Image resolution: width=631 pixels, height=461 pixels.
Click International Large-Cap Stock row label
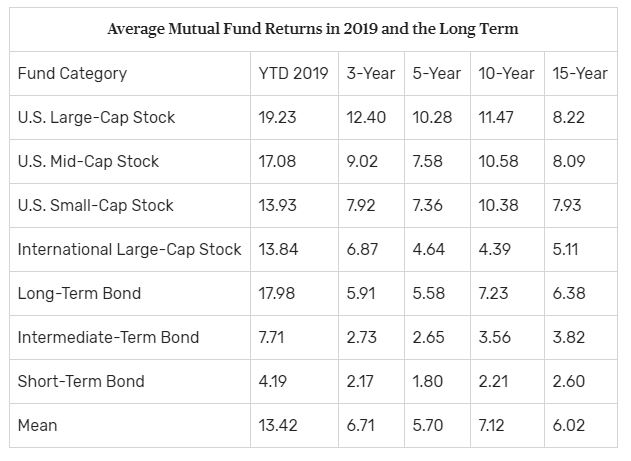129,250
